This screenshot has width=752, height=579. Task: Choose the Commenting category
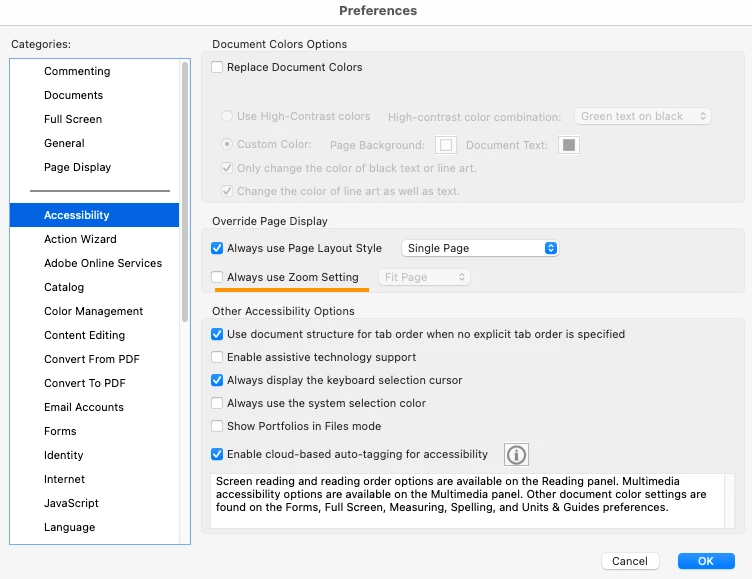pyautogui.click(x=77, y=71)
